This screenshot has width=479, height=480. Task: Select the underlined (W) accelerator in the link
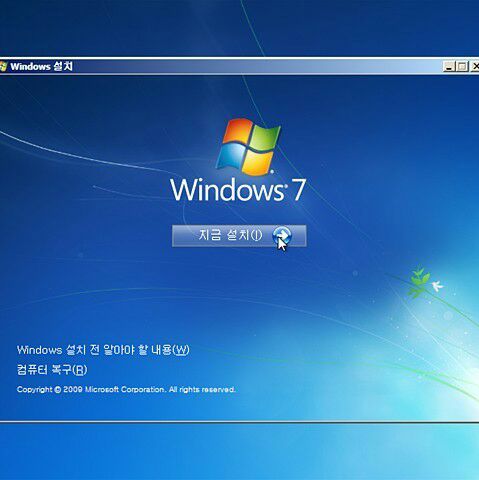[181, 350]
